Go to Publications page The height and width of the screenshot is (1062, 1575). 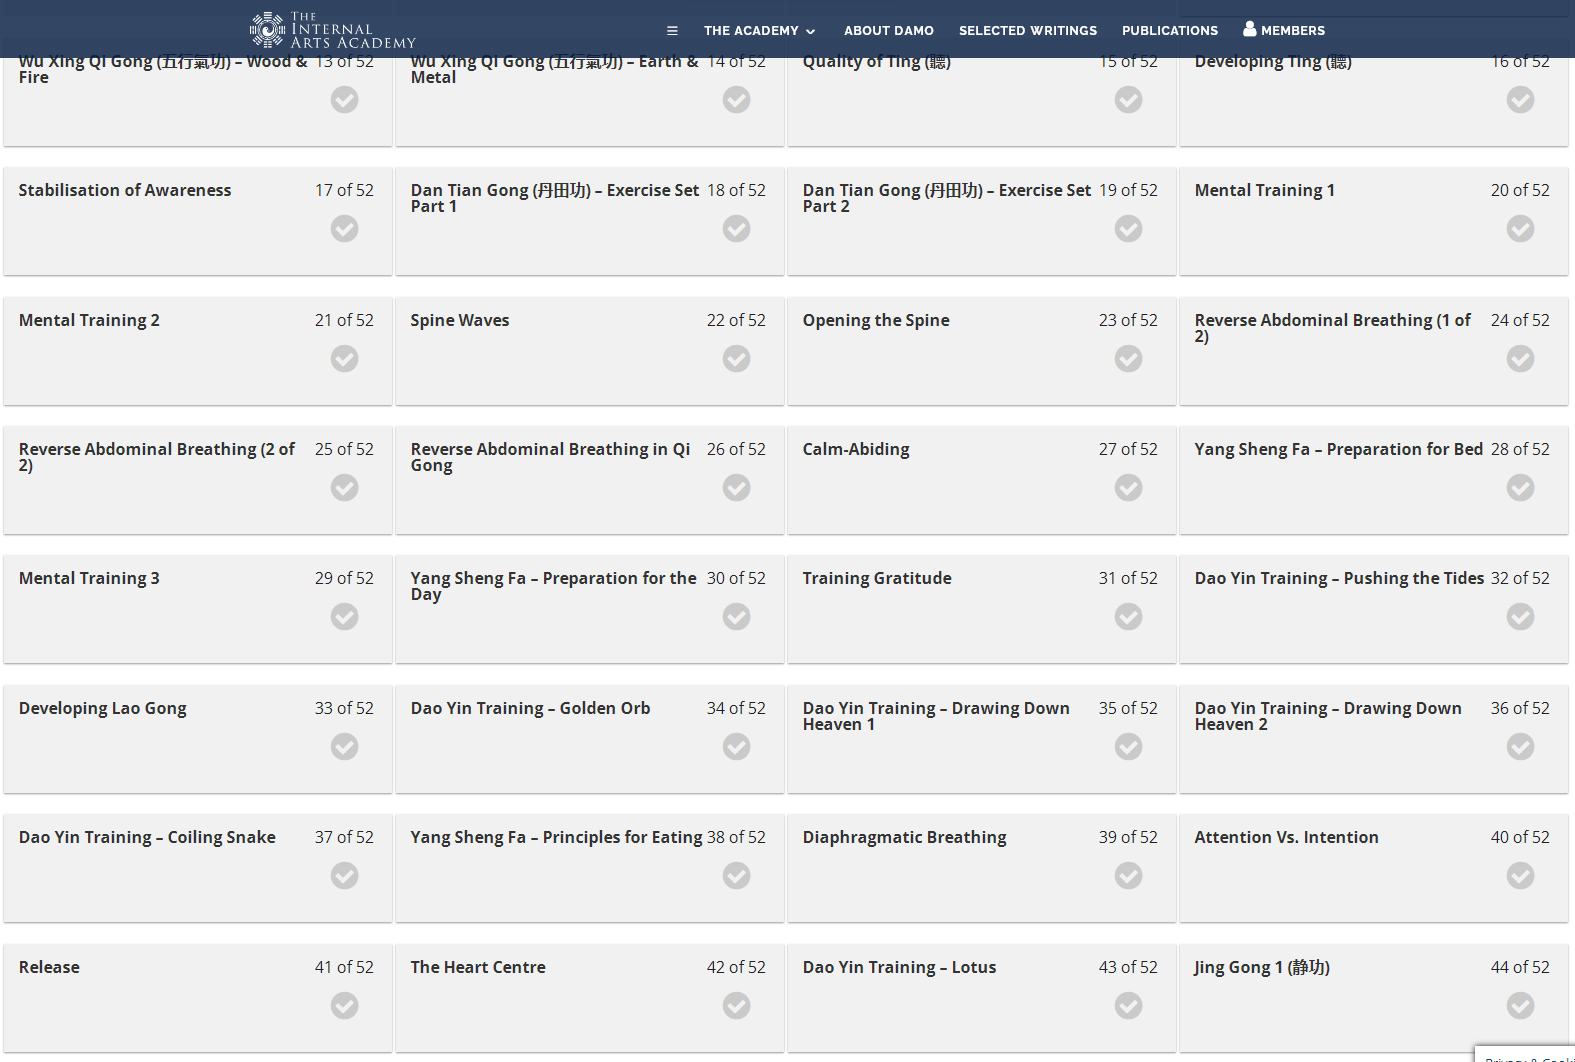pyautogui.click(x=1170, y=31)
